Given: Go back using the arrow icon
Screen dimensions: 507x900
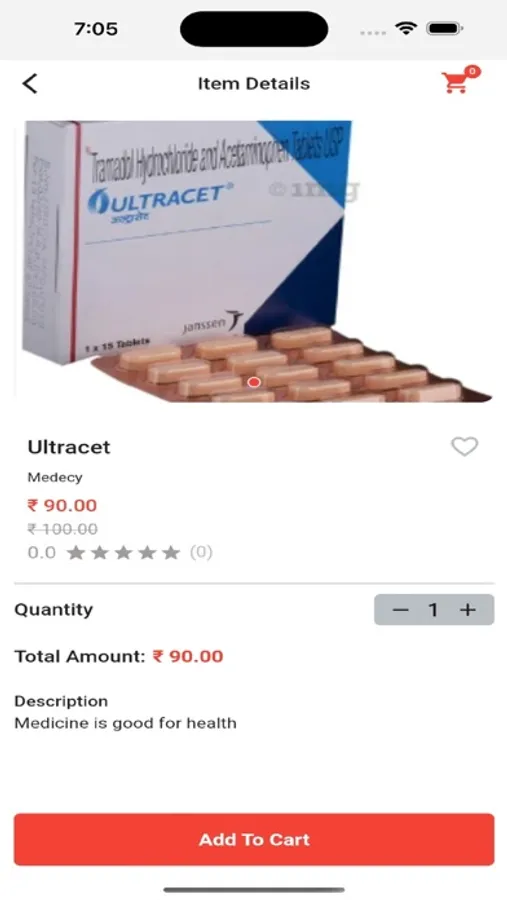Looking at the screenshot, I should click(30, 84).
